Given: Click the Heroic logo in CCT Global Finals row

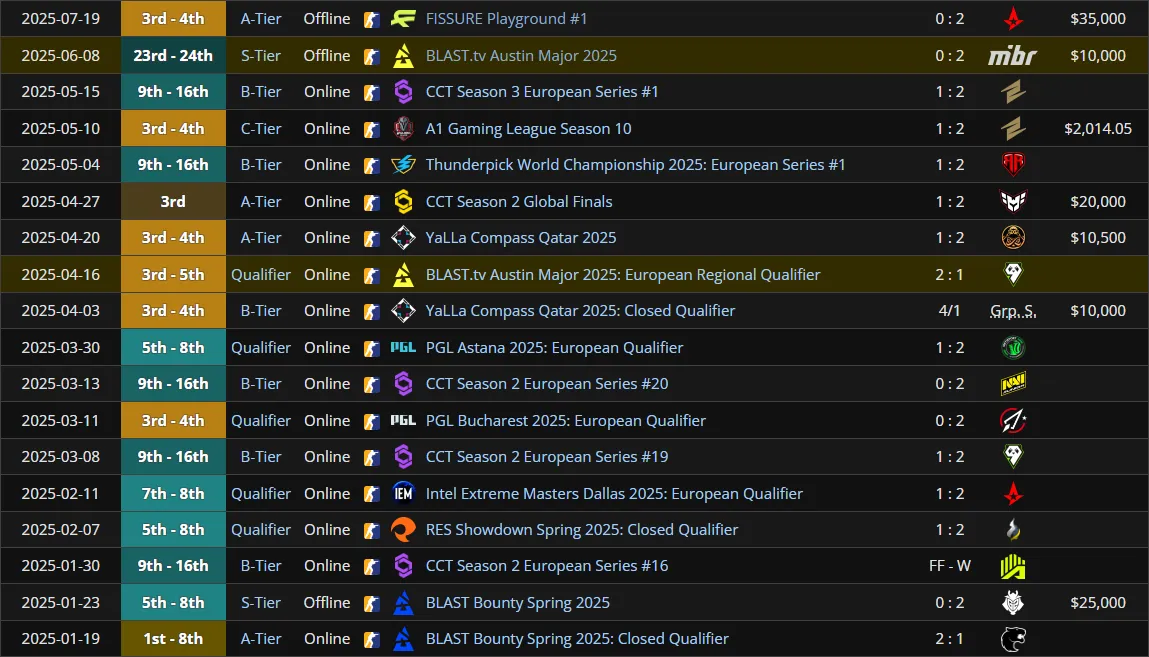Looking at the screenshot, I should click(x=1013, y=201).
